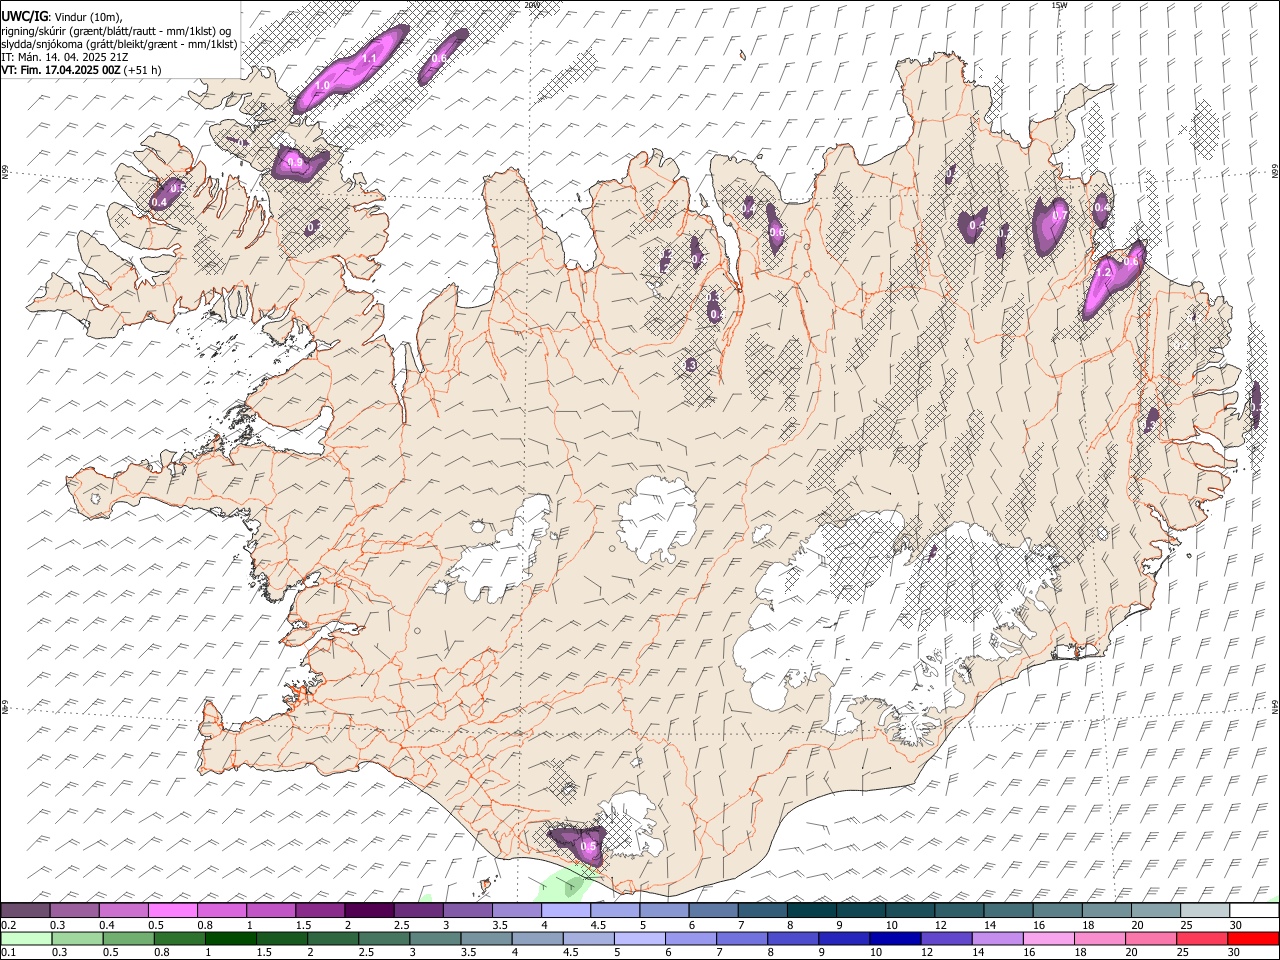This screenshot has height=960, width=1280.
Task: Click the 0.5 value near the south coast glacier
Action: 589,847
